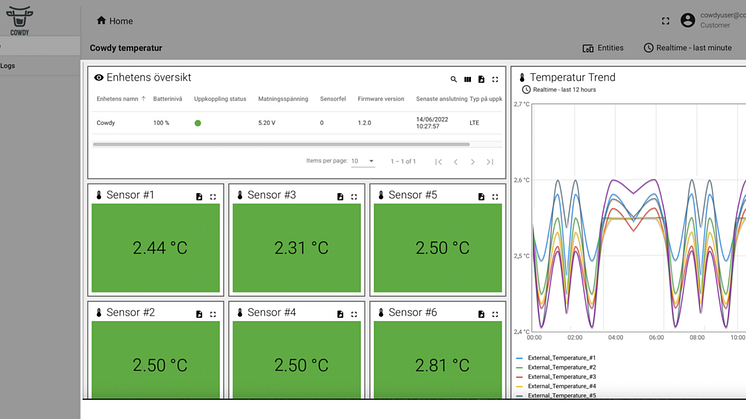Export Sensor #6 widget data

point(481,314)
